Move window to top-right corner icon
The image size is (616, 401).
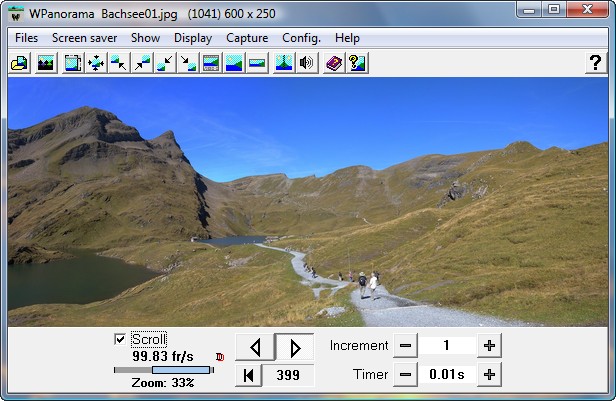coord(142,63)
